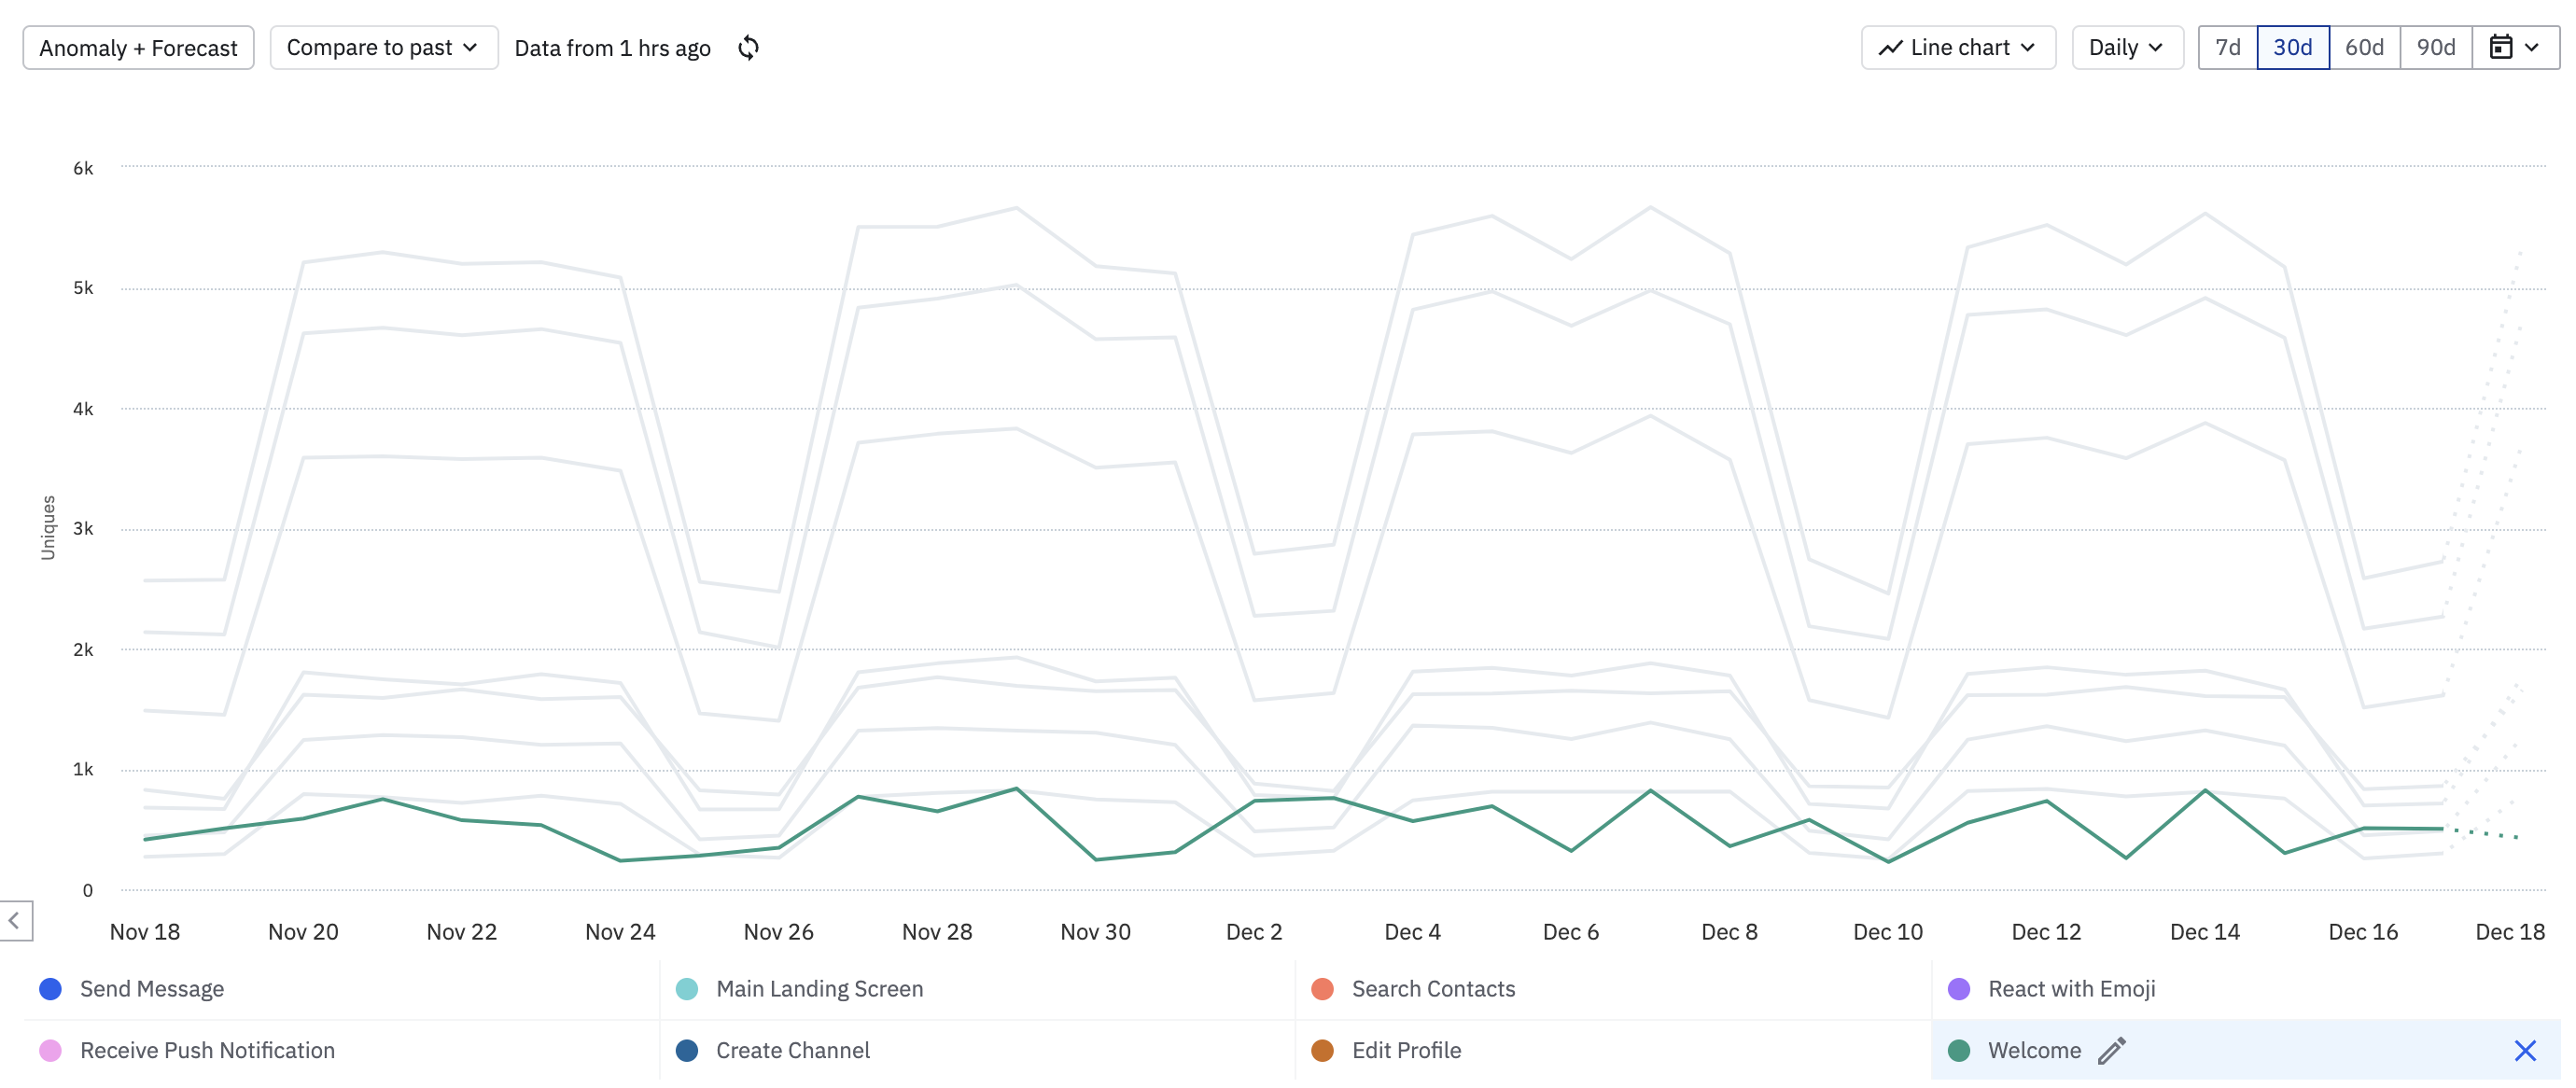Open the Compare to past dropdown
The width and height of the screenshot is (2576, 1088).
(x=383, y=48)
